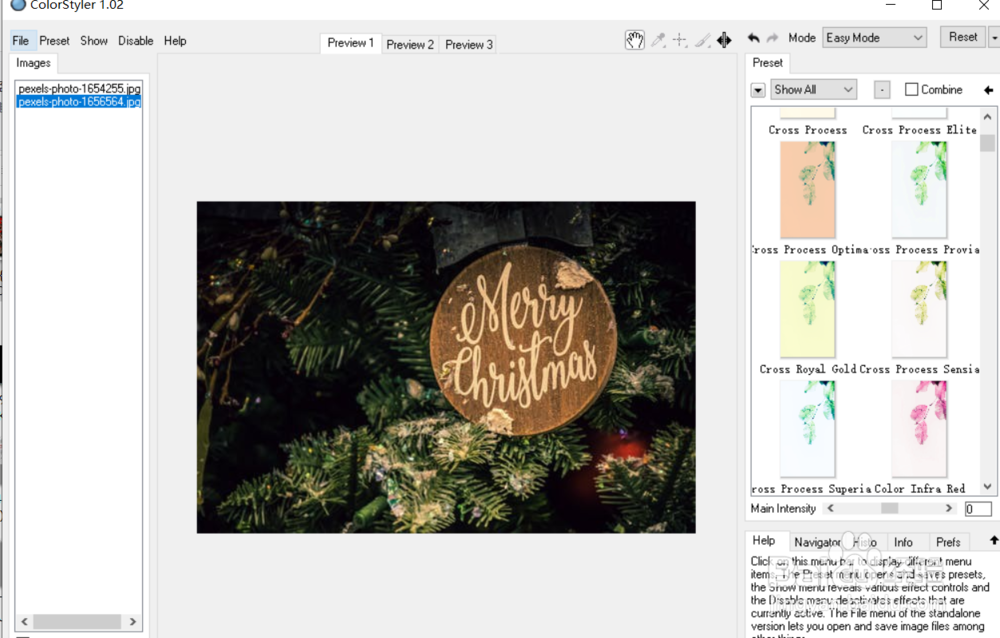Switch to the Navigator tab

point(818,542)
